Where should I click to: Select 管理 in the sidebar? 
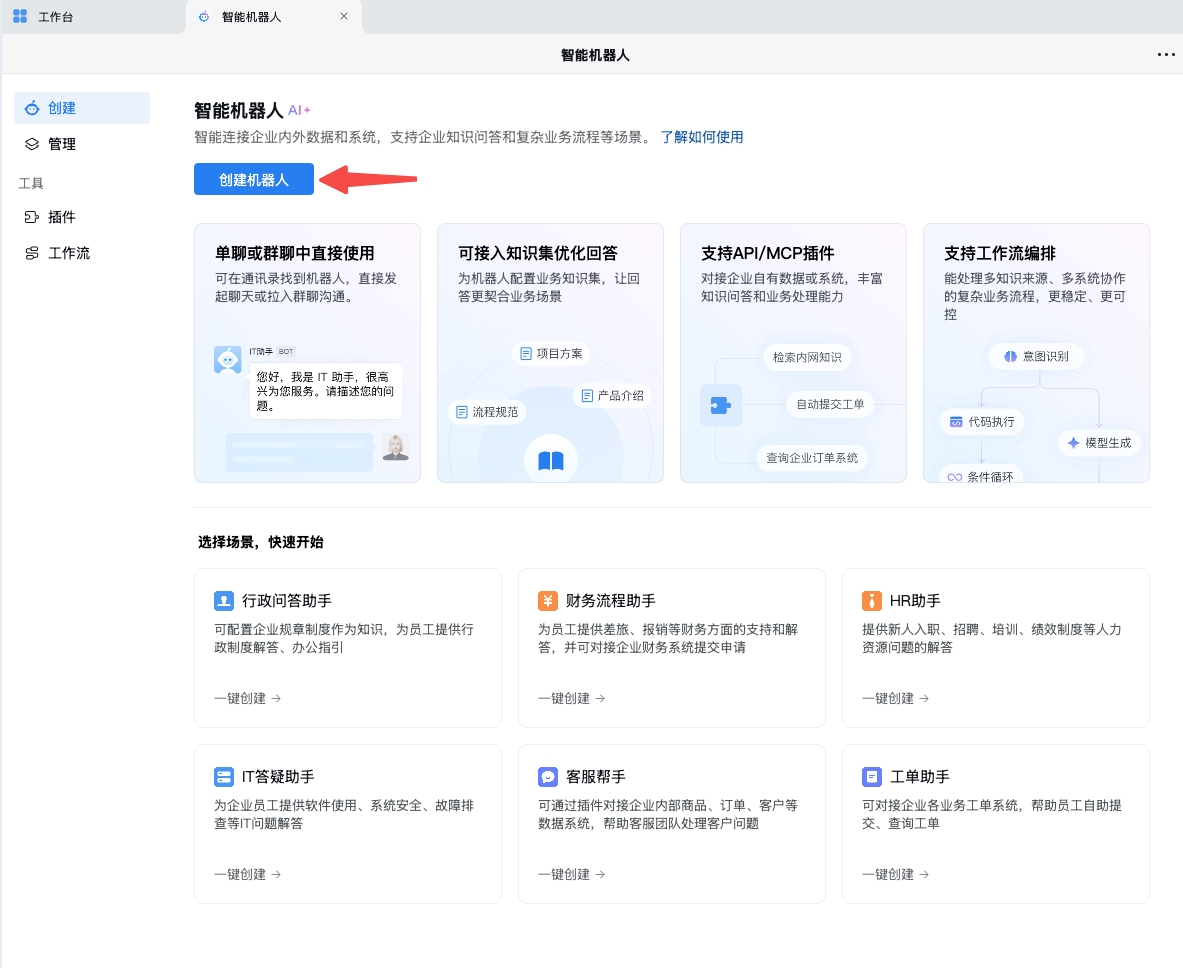81,144
